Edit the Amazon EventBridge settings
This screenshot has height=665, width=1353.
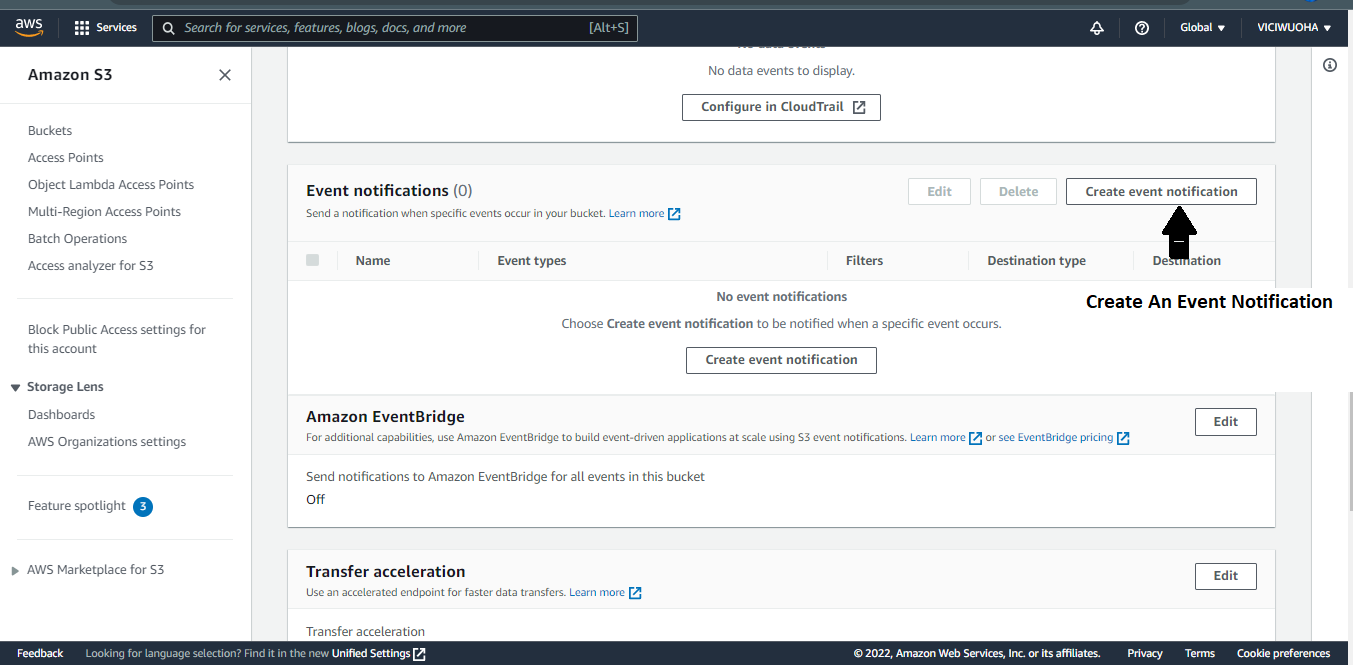click(x=1226, y=422)
